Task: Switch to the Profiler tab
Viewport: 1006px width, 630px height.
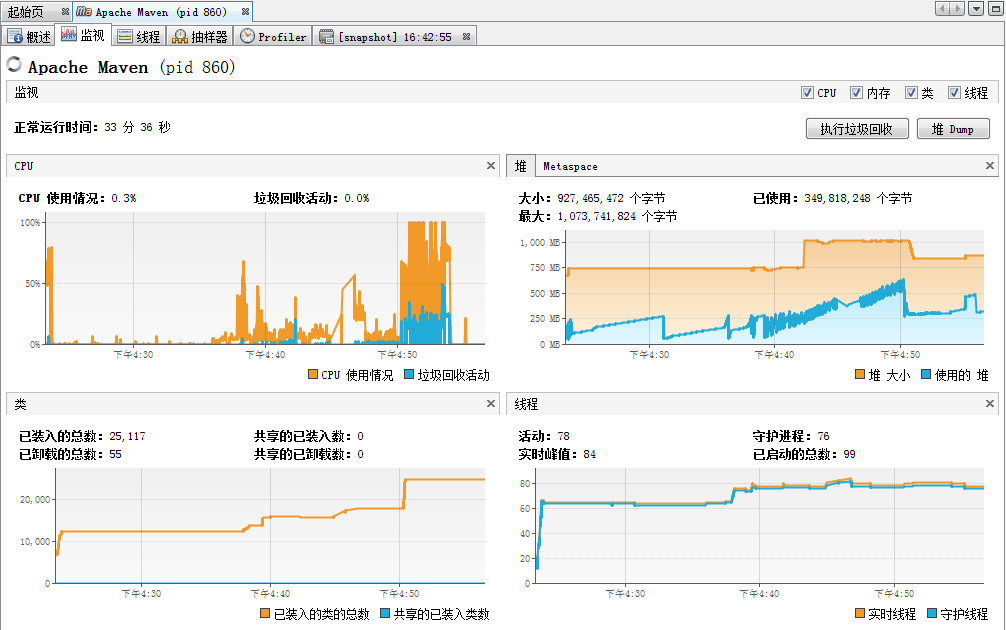Action: [x=273, y=37]
